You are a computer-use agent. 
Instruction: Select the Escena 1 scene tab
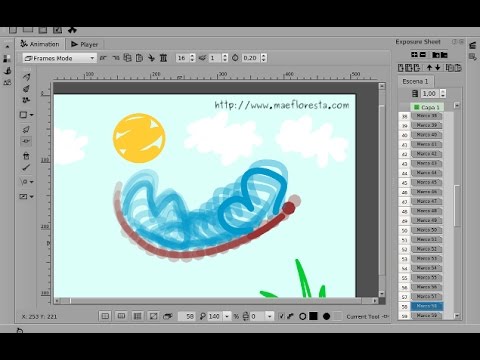tap(415, 81)
